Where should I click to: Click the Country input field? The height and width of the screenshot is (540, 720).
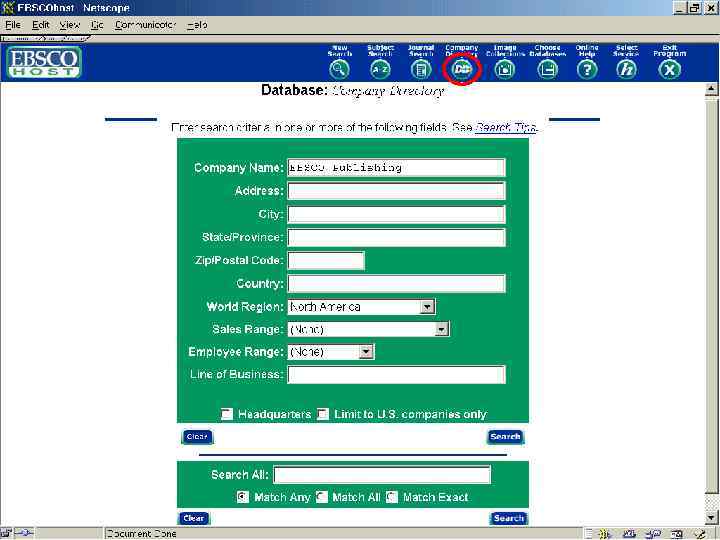(396, 283)
